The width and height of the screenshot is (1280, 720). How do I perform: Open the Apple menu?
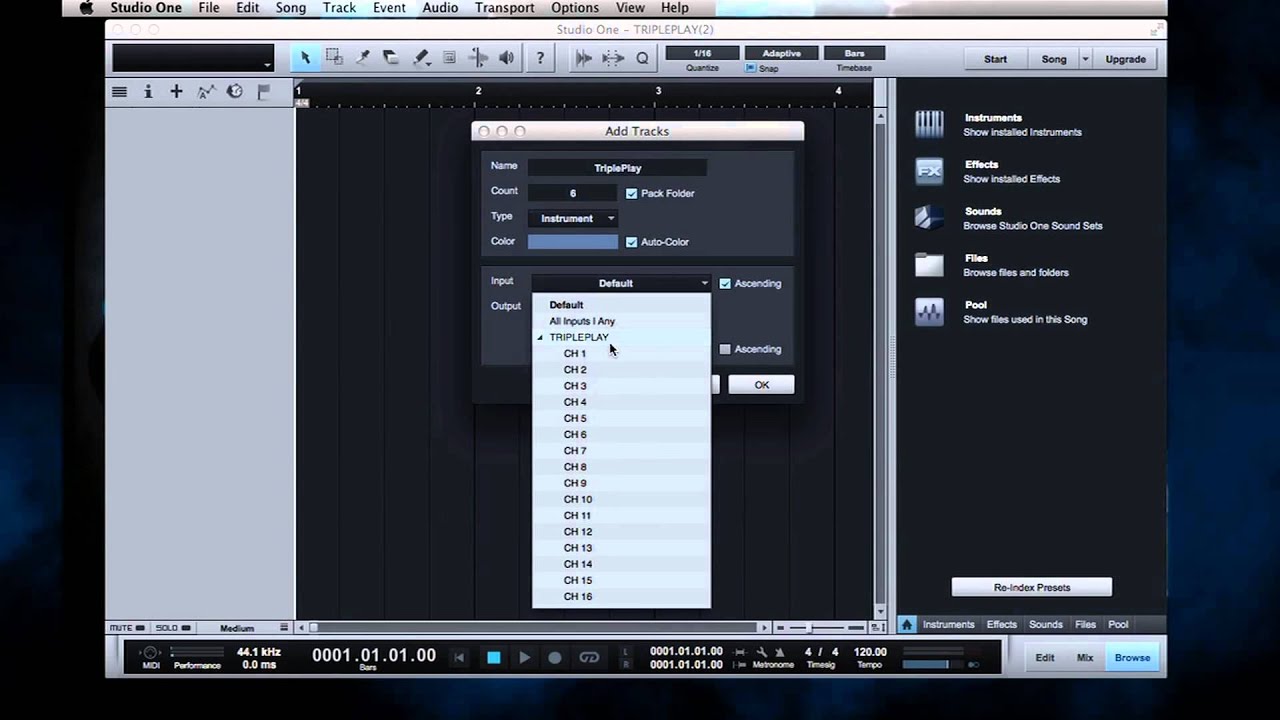[x=87, y=8]
